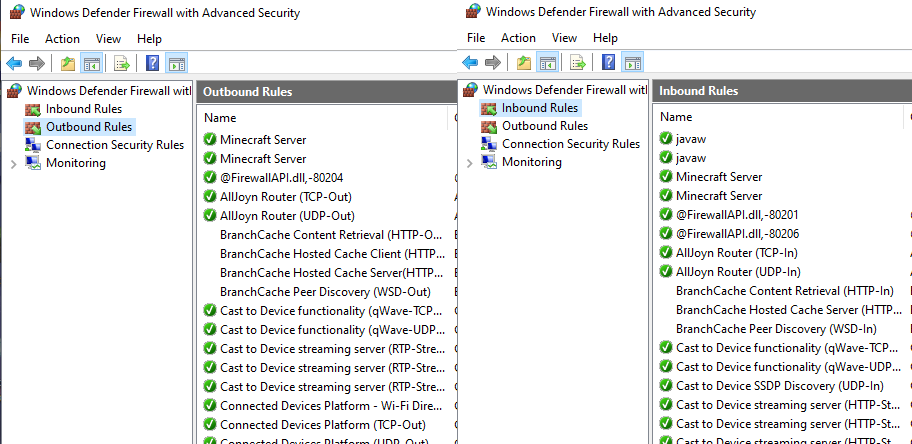This screenshot has width=912, height=444.
Task: Select highlighted Outbound Rules tree node
Action: (89, 127)
